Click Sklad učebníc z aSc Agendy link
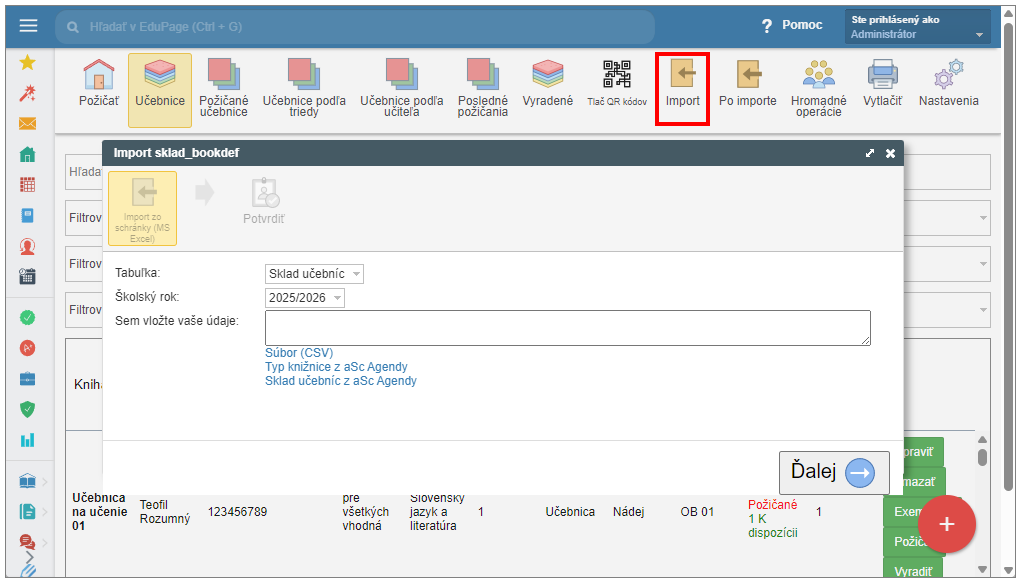The height and width of the screenshot is (583, 1021). pyautogui.click(x=340, y=381)
